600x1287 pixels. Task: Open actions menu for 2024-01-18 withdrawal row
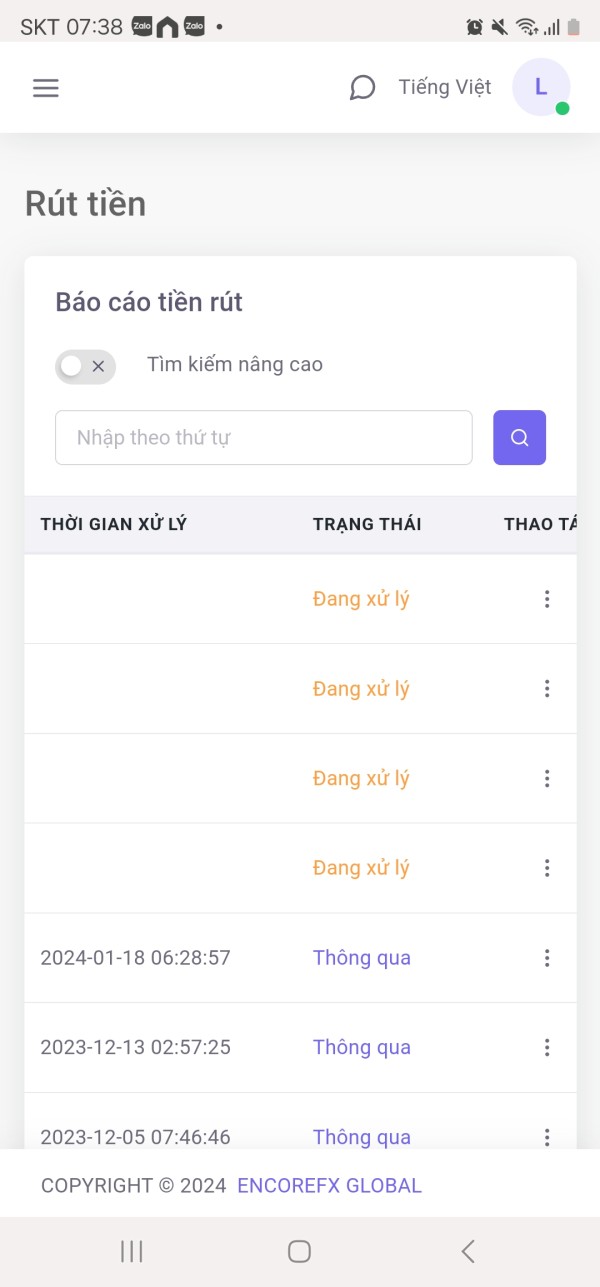(x=547, y=958)
